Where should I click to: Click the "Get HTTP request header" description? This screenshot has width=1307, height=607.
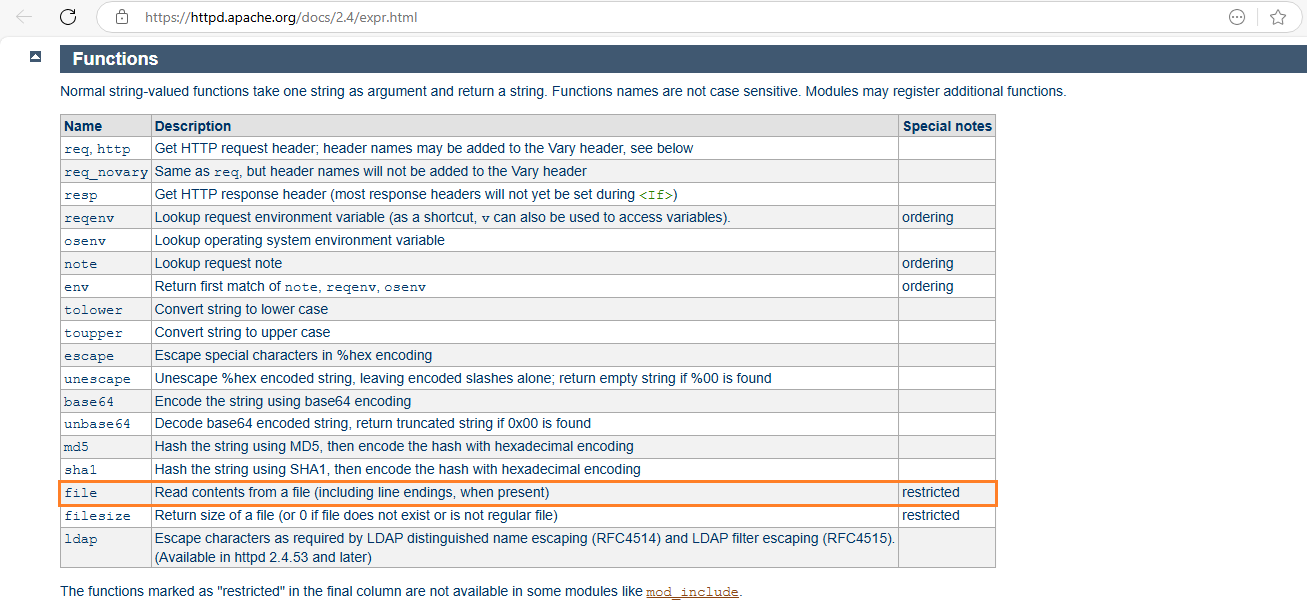click(x=424, y=149)
